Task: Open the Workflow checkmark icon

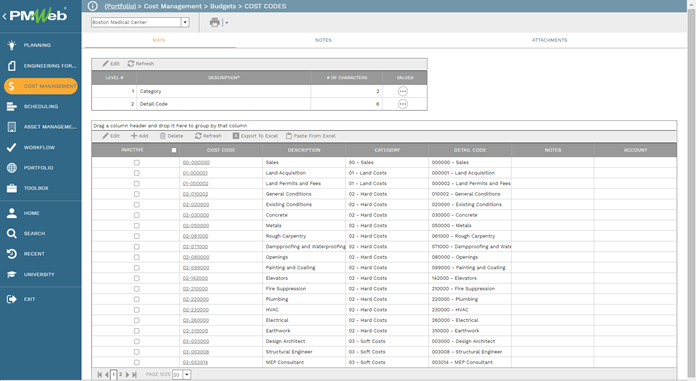Action: point(12,147)
